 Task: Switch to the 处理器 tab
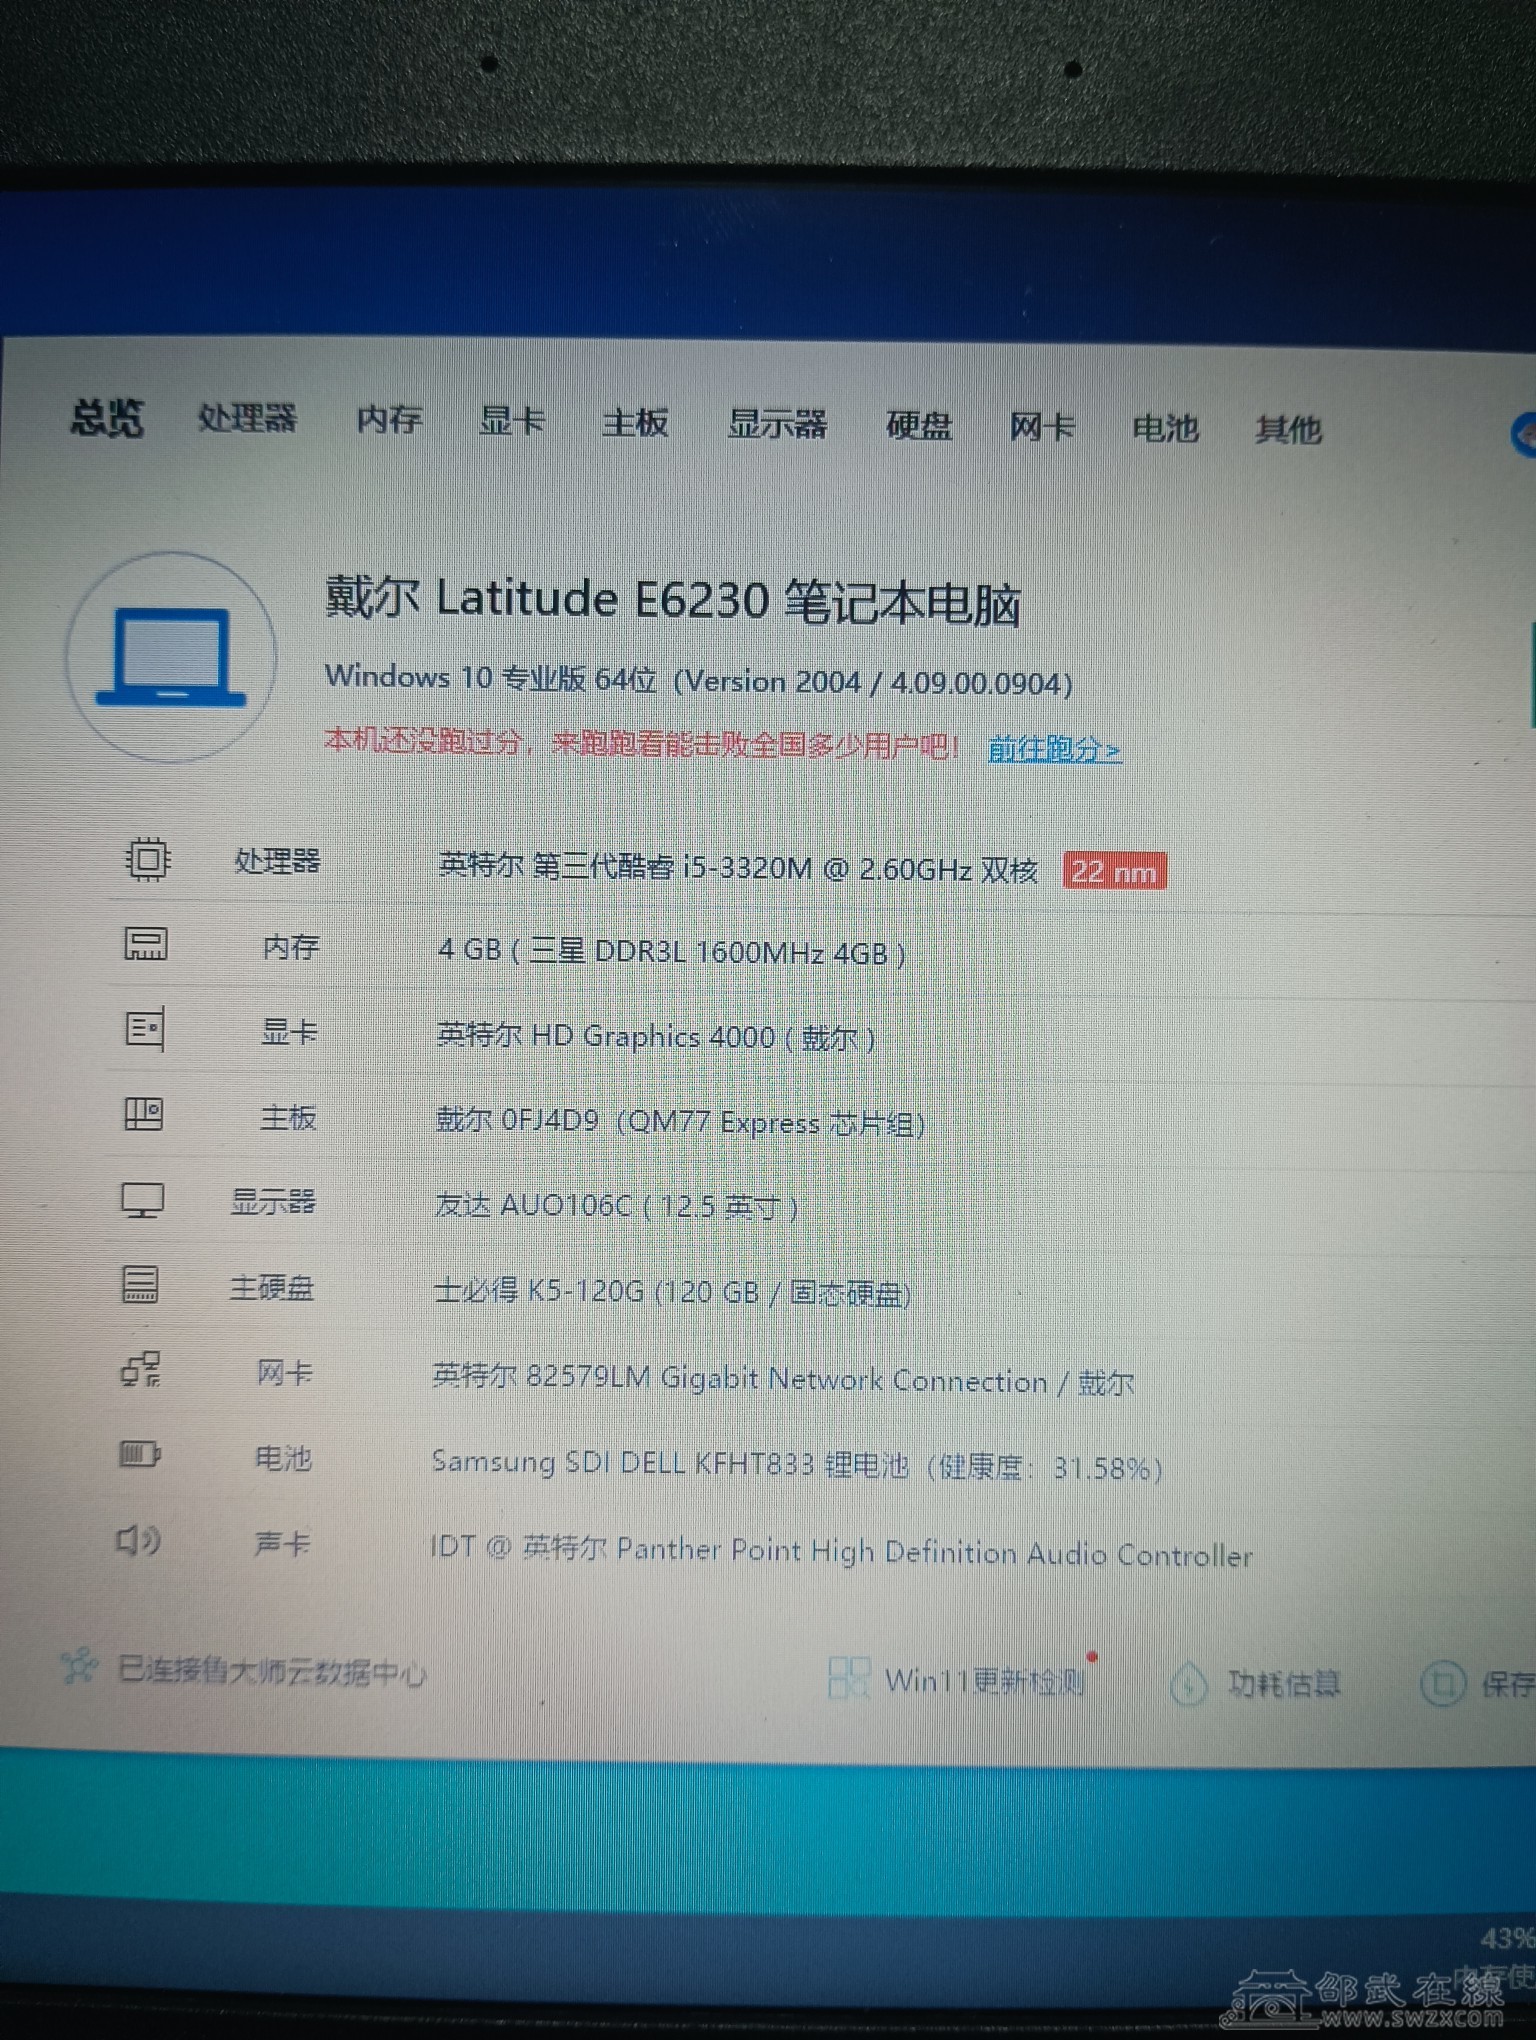247,418
